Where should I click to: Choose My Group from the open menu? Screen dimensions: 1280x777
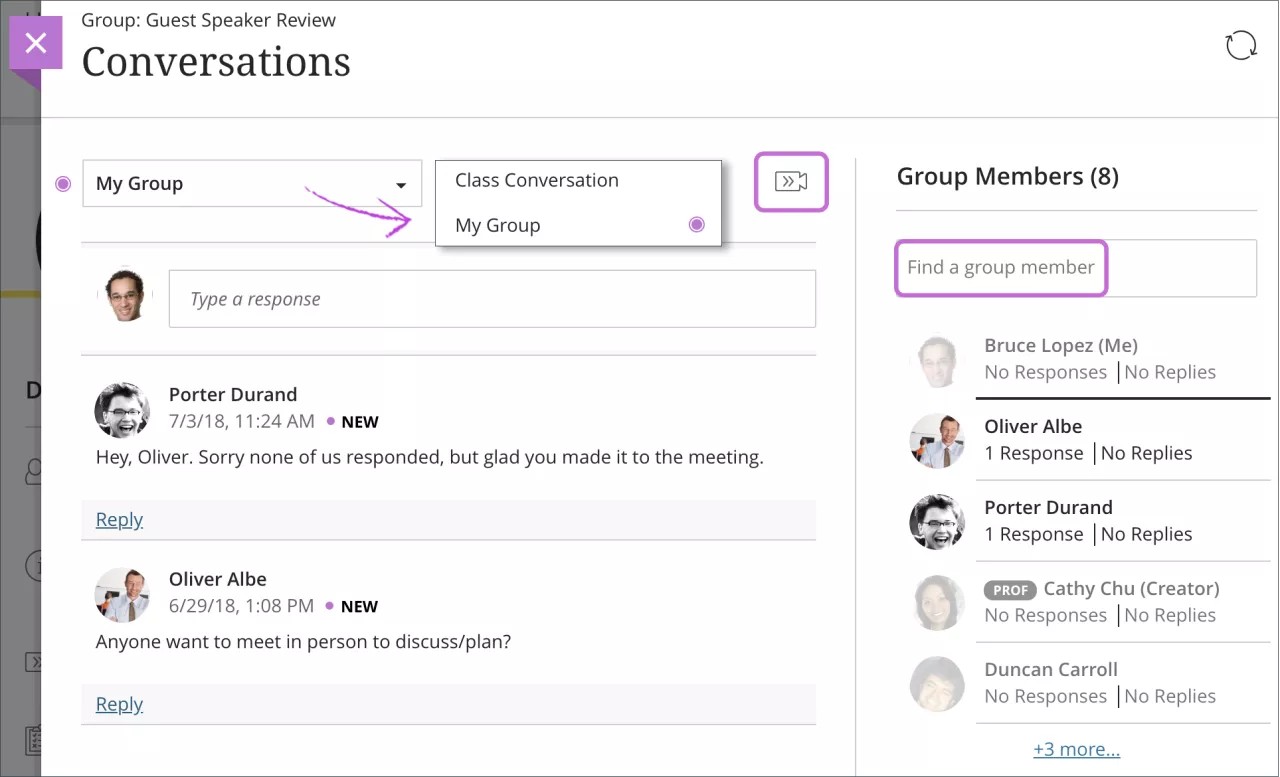(497, 224)
